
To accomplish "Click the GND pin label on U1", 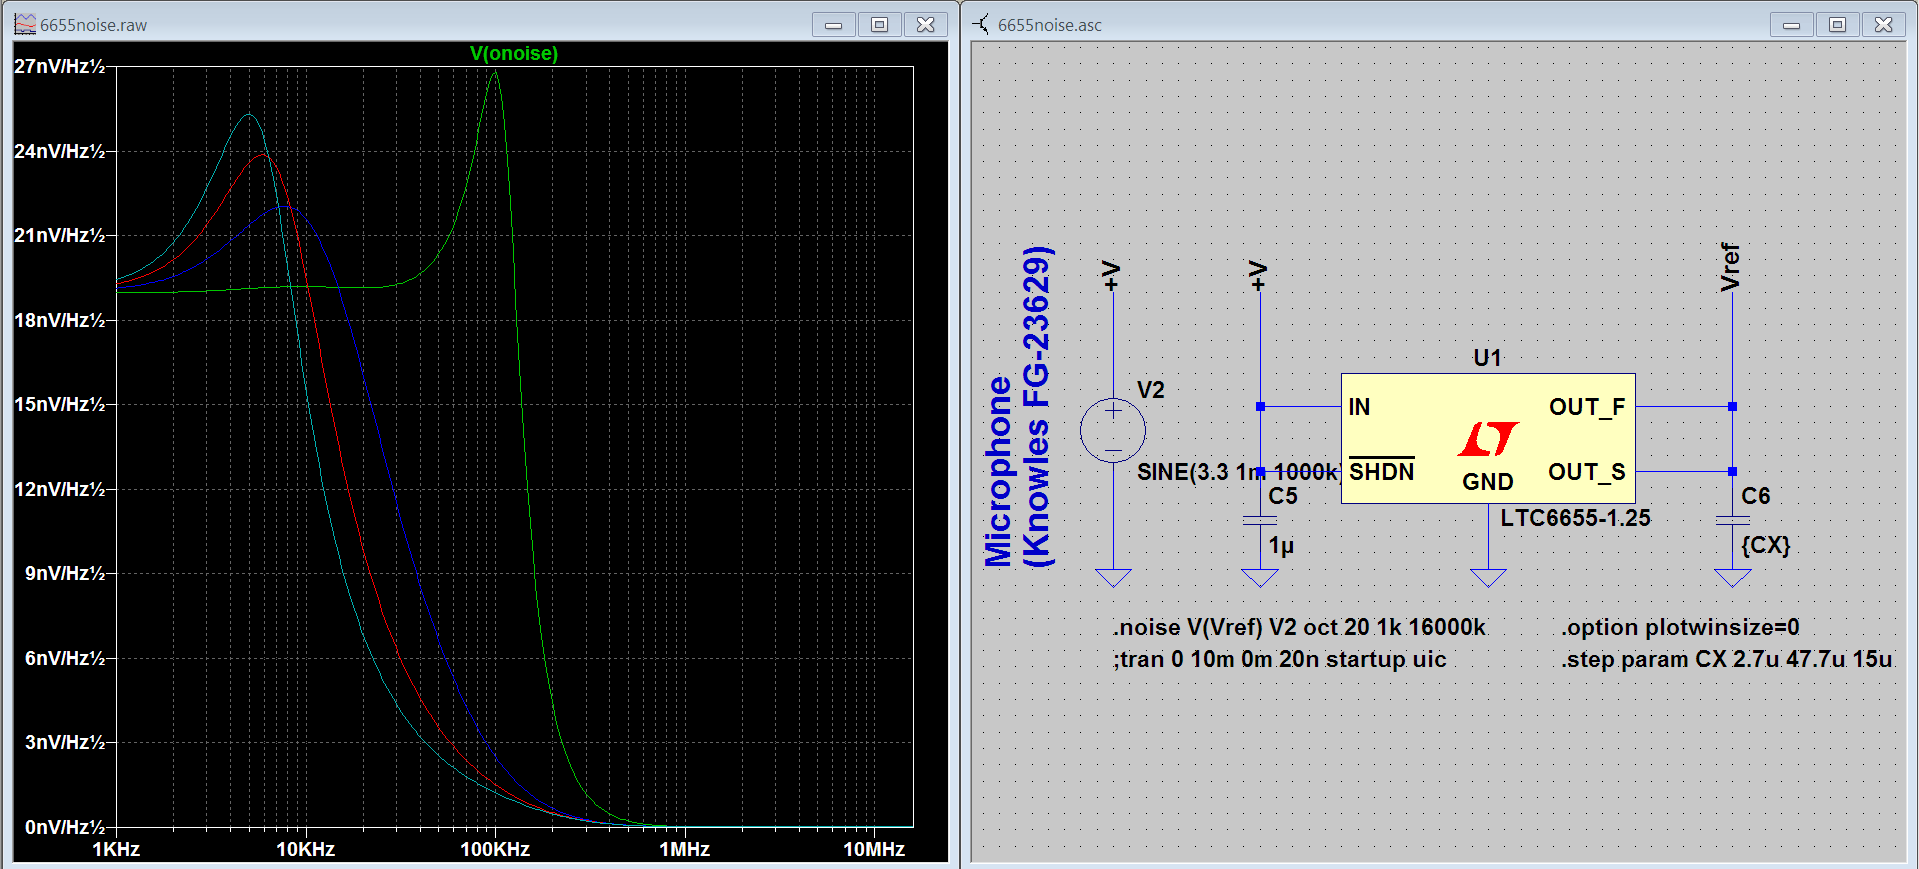I will tap(1488, 482).
